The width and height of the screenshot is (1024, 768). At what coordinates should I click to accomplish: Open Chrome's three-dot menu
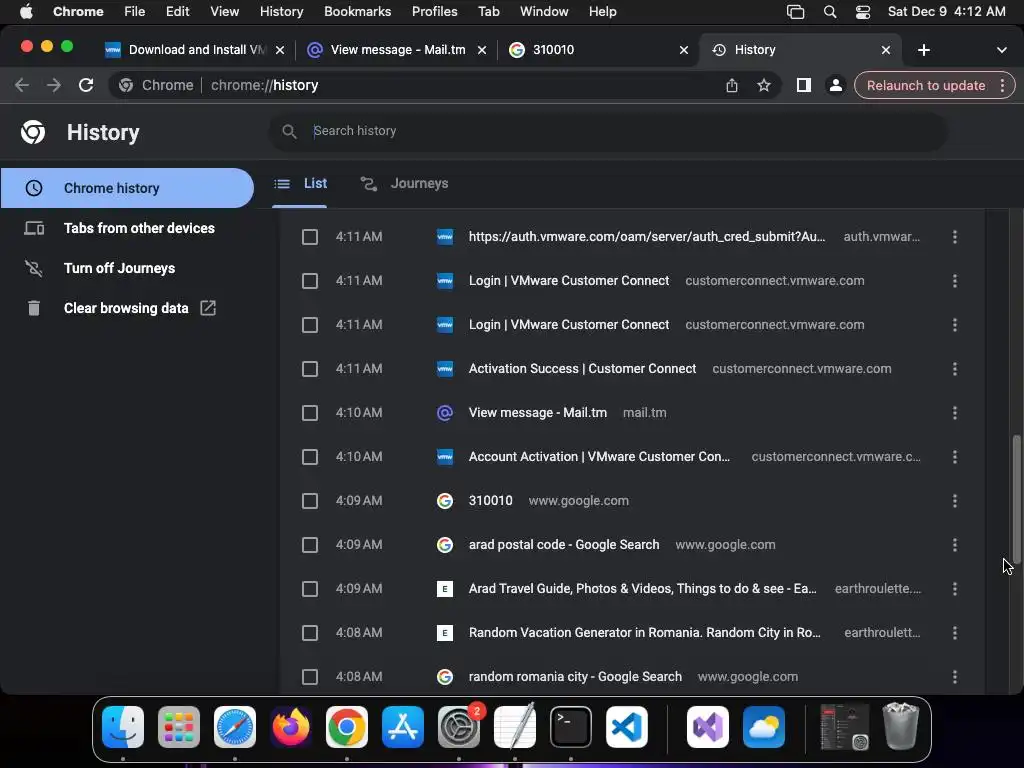(x=1002, y=86)
